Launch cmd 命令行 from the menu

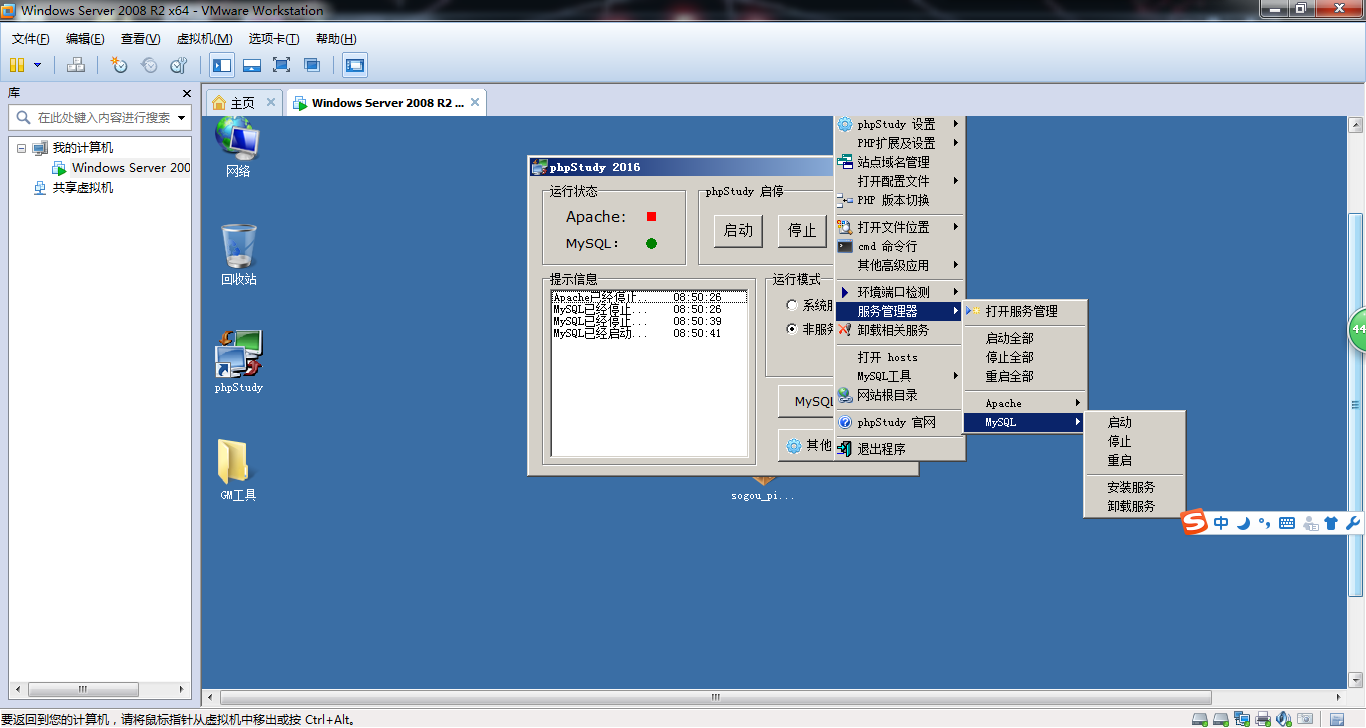900,246
